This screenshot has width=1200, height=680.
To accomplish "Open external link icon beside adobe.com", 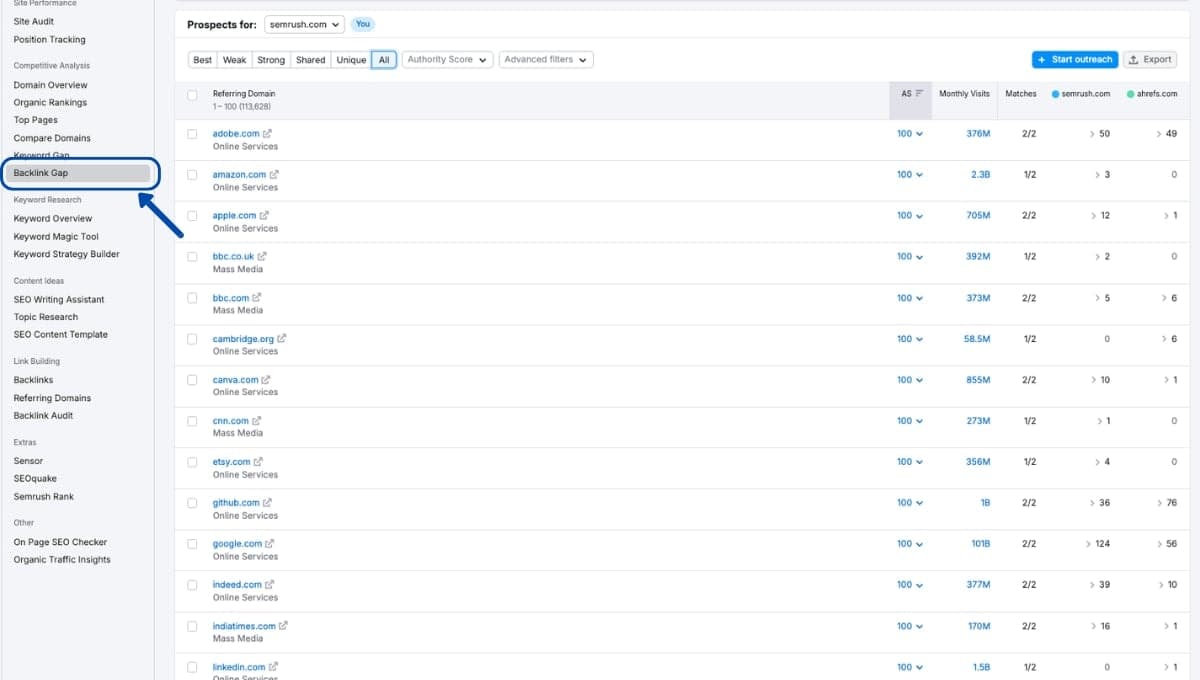I will pos(267,134).
